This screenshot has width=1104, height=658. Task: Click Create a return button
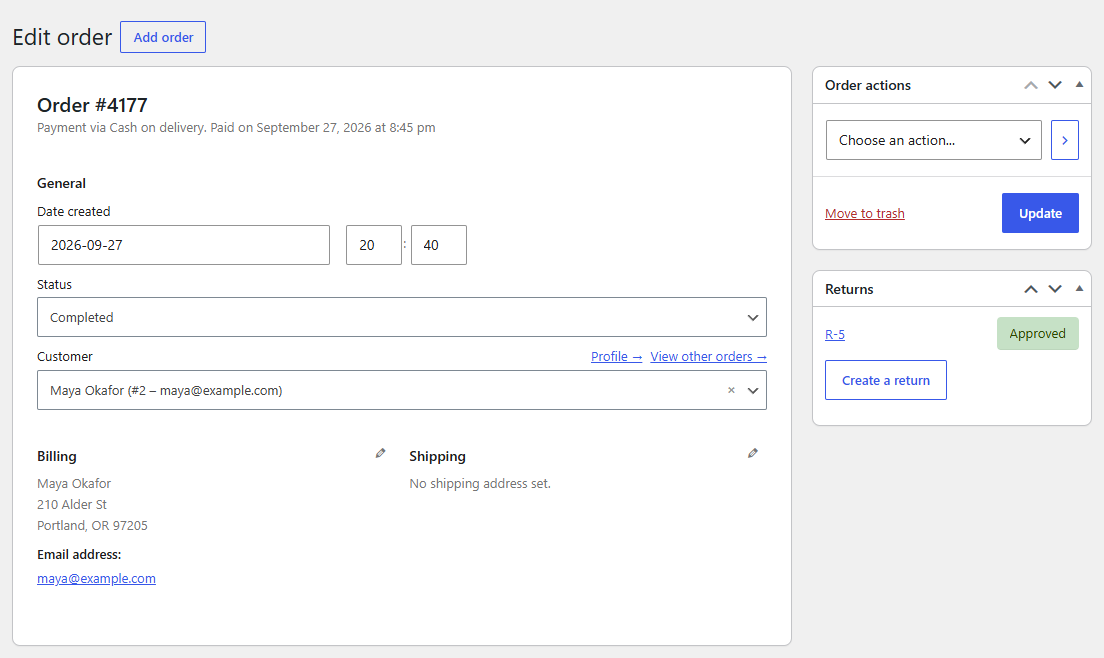click(886, 380)
